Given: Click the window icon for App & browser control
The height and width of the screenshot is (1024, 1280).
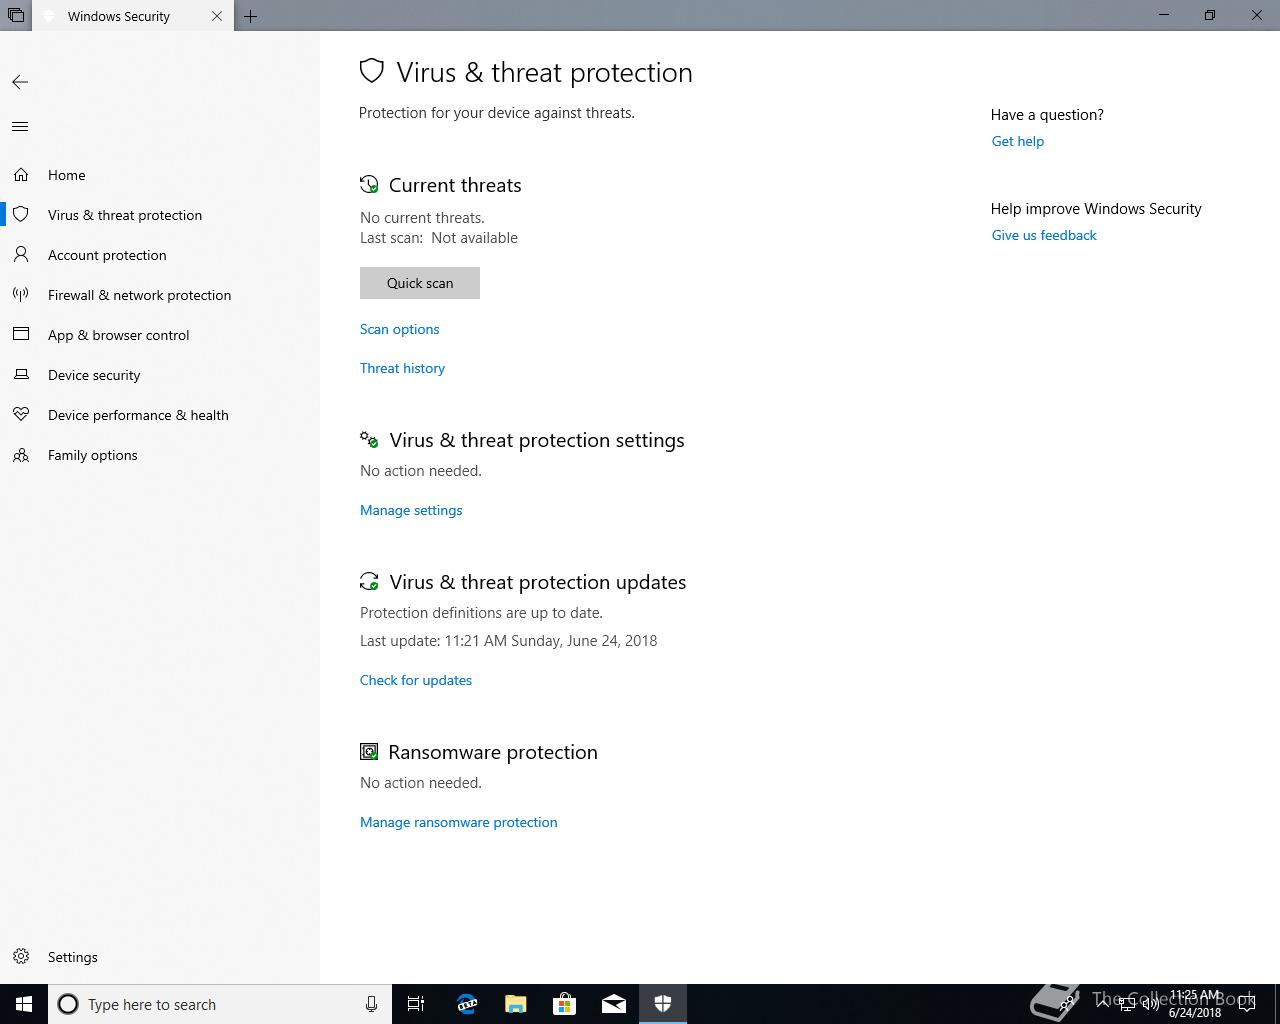Looking at the screenshot, I should pos(21,335).
